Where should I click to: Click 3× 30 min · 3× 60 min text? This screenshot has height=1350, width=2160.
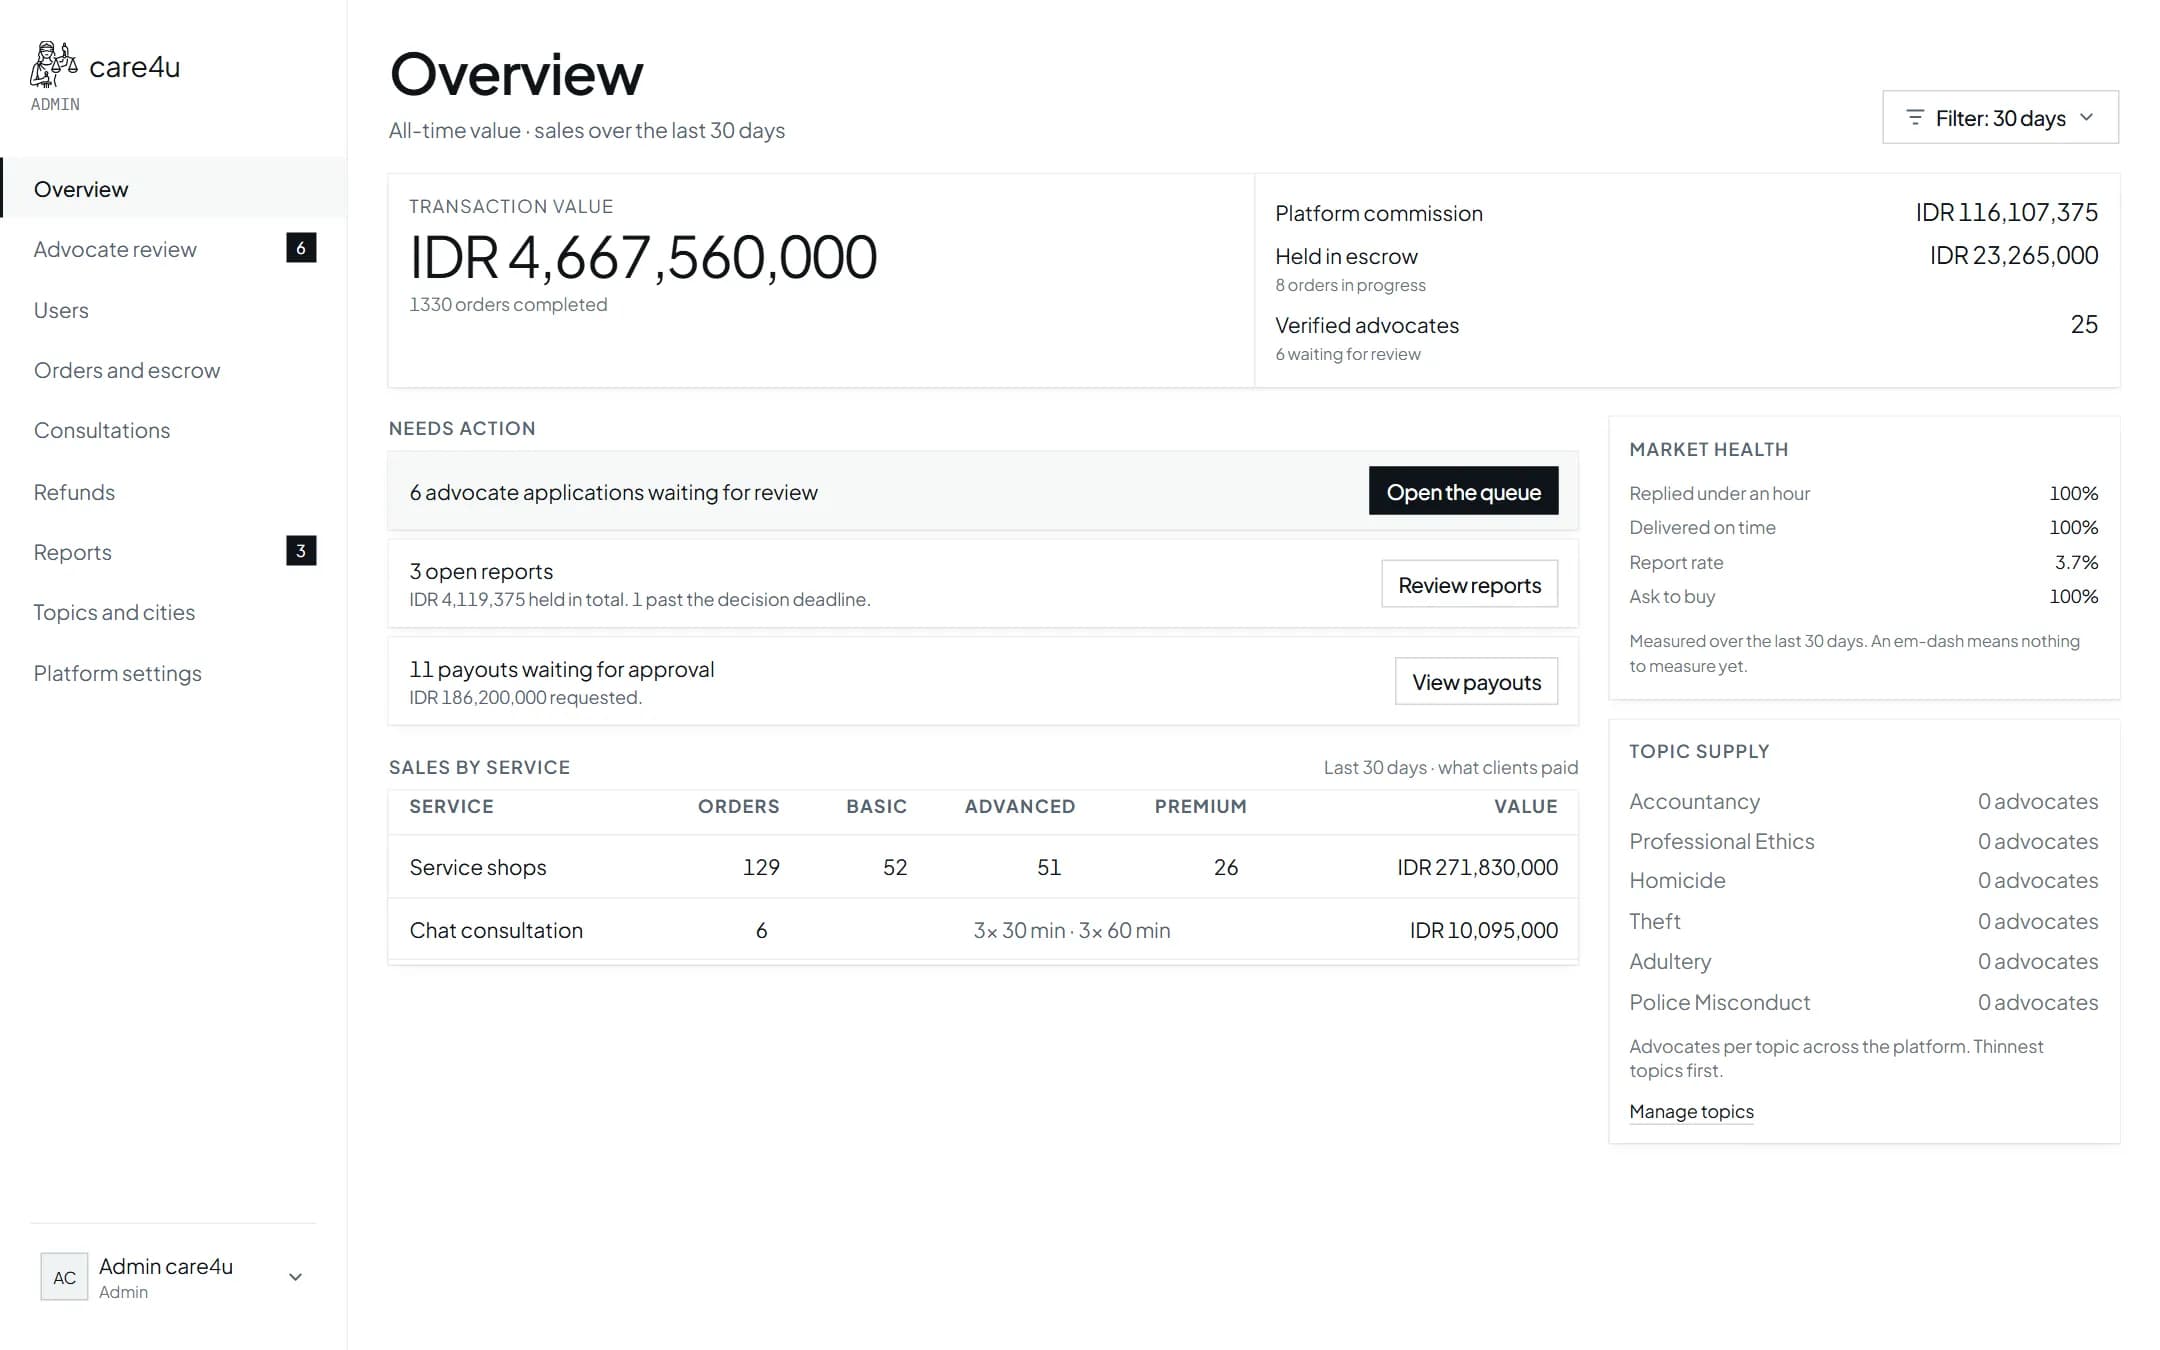[x=1071, y=930]
